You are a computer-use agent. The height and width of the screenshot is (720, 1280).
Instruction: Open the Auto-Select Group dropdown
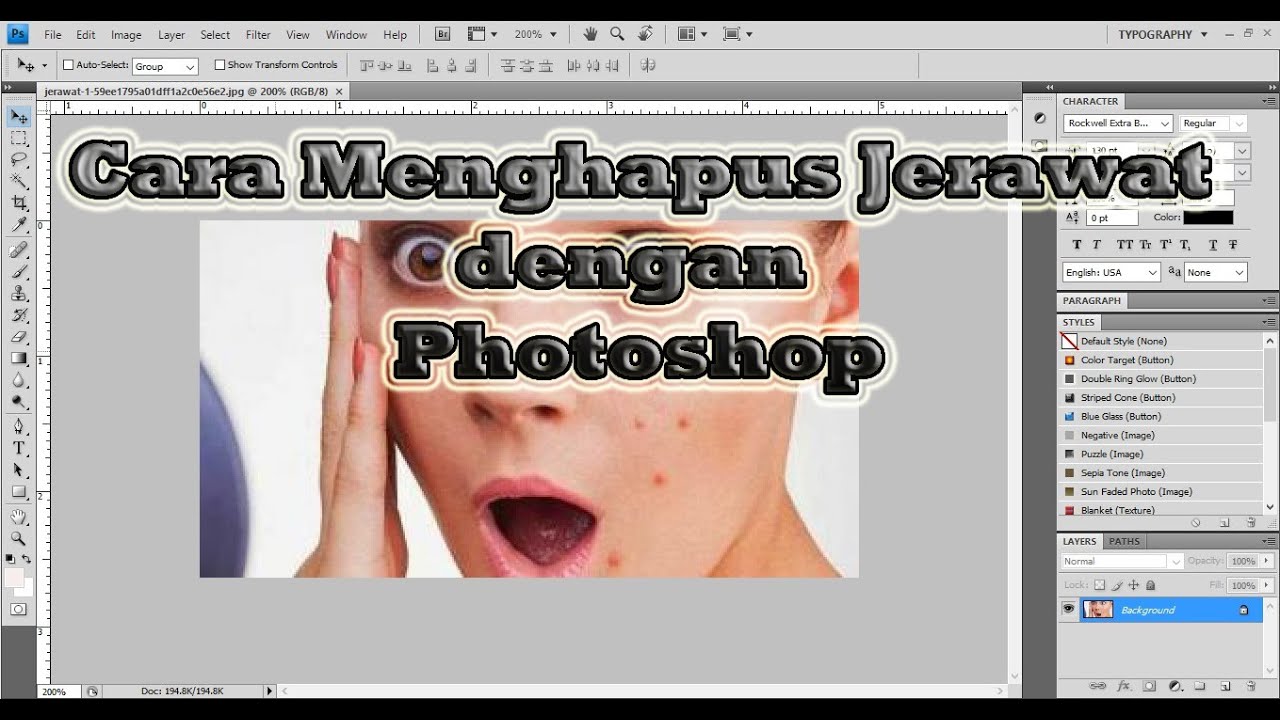tap(165, 66)
